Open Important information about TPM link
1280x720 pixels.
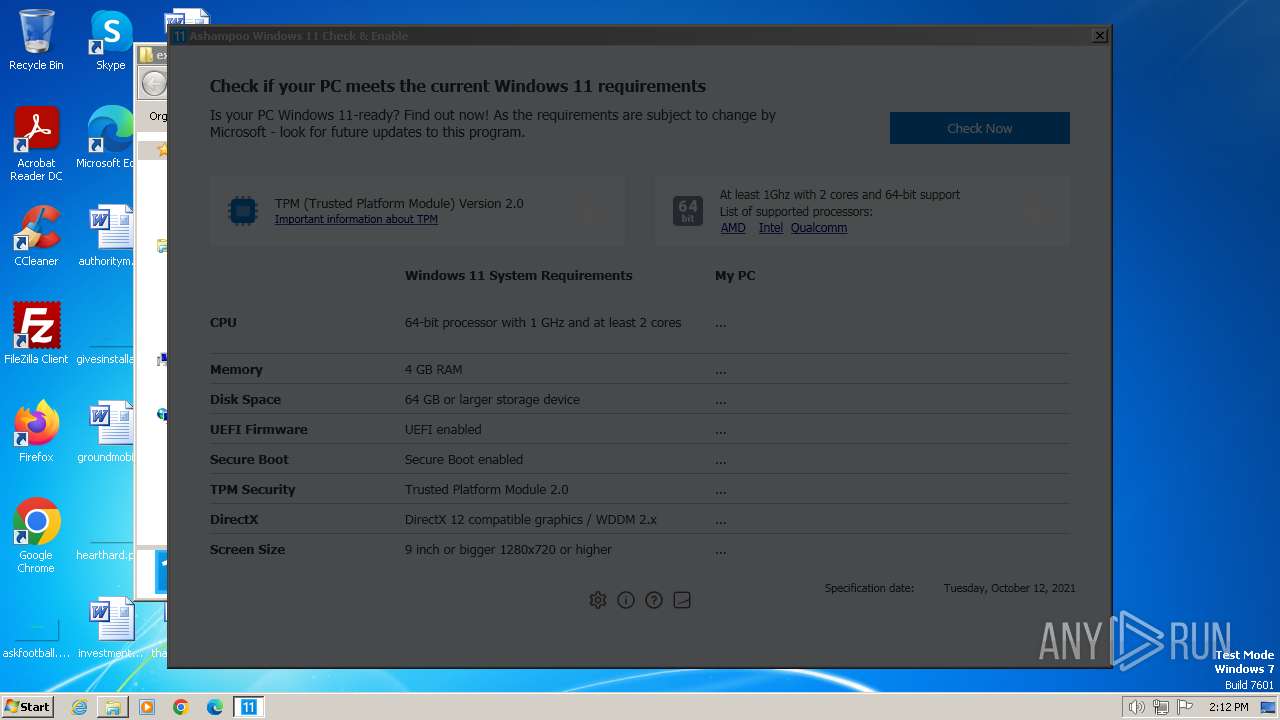pos(356,219)
